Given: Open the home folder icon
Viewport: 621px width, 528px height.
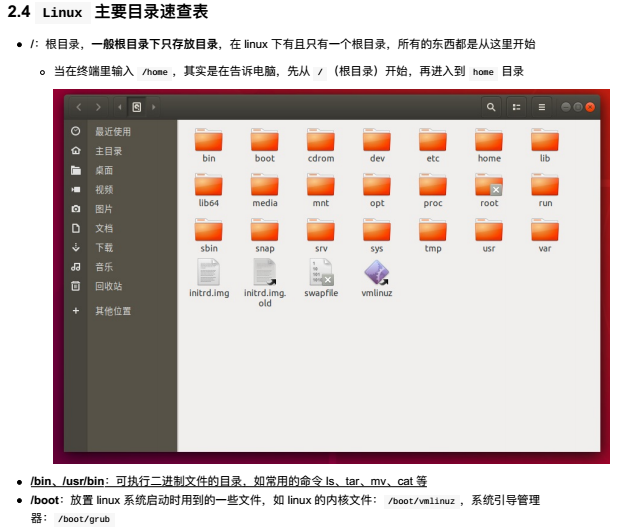Looking at the screenshot, I should coord(489,140).
